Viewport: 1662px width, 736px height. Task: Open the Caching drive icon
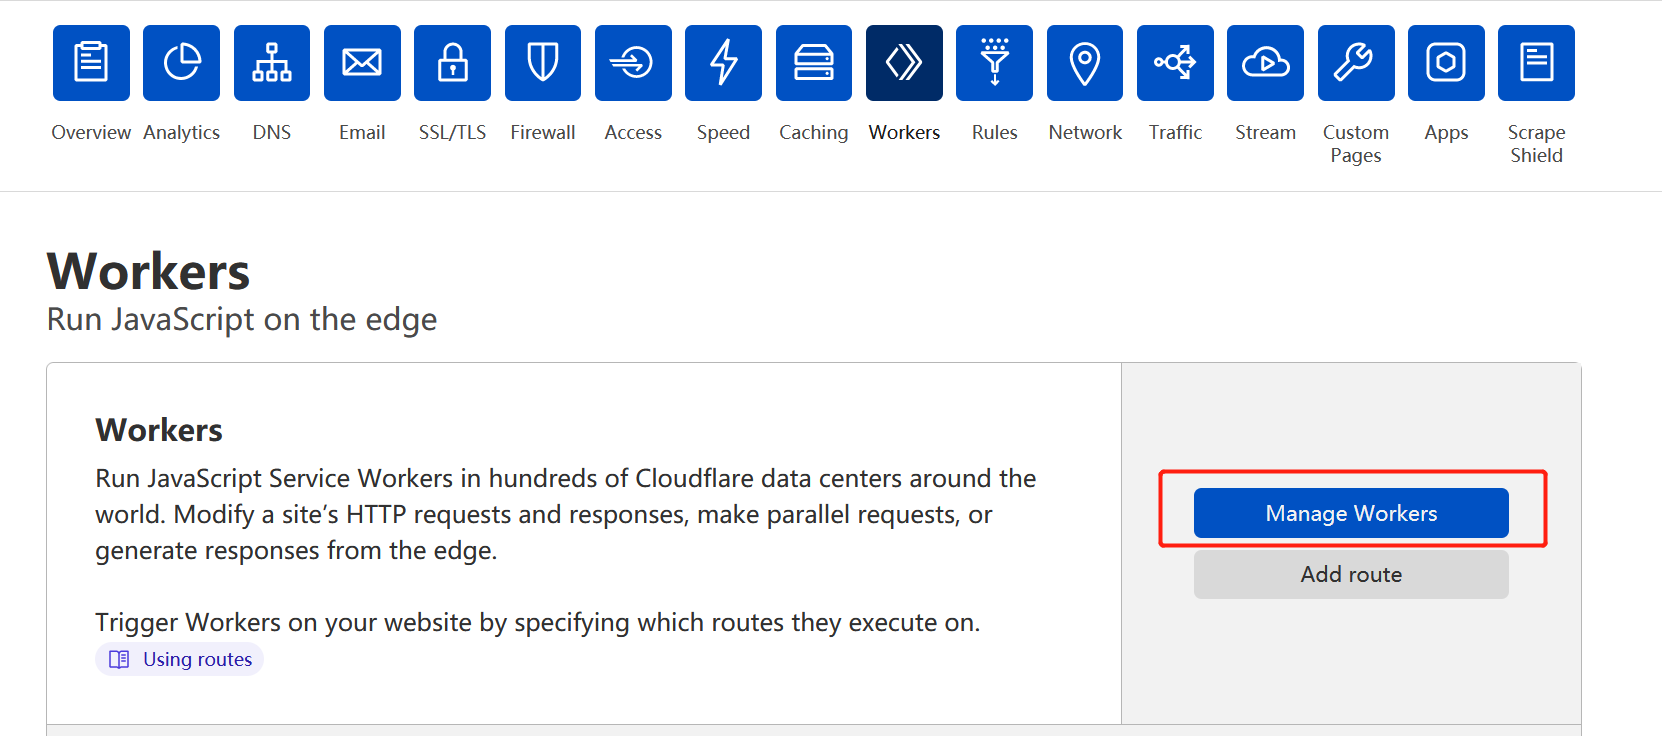814,63
